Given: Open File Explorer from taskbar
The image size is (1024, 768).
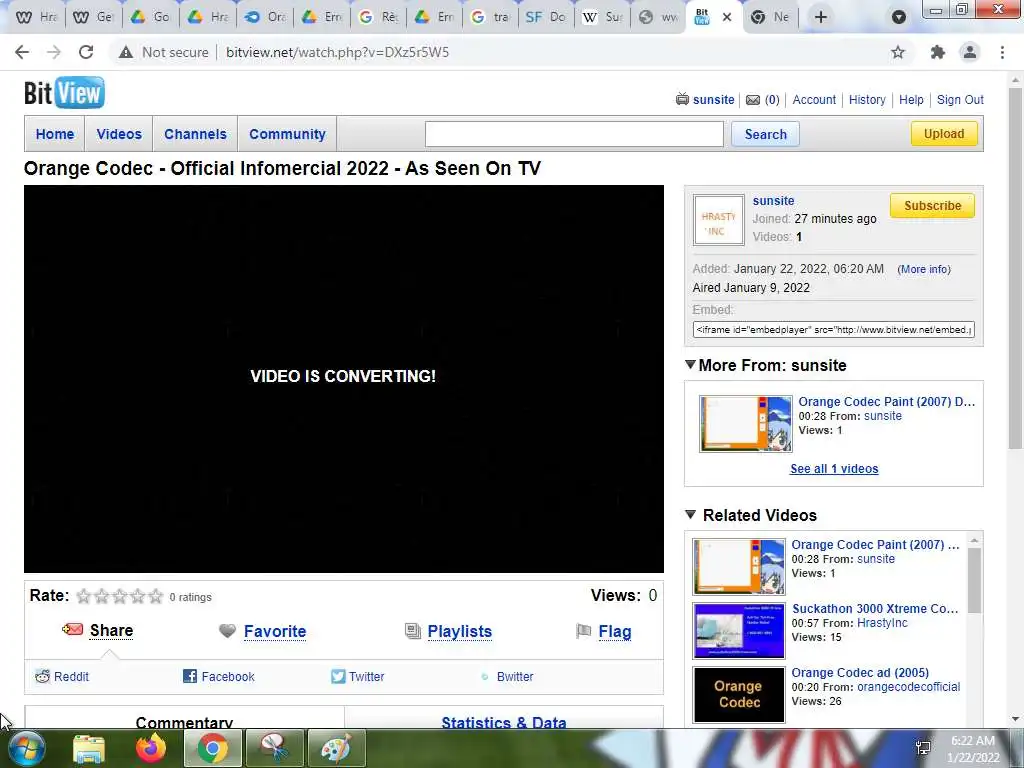Looking at the screenshot, I should pyautogui.click(x=89, y=749).
